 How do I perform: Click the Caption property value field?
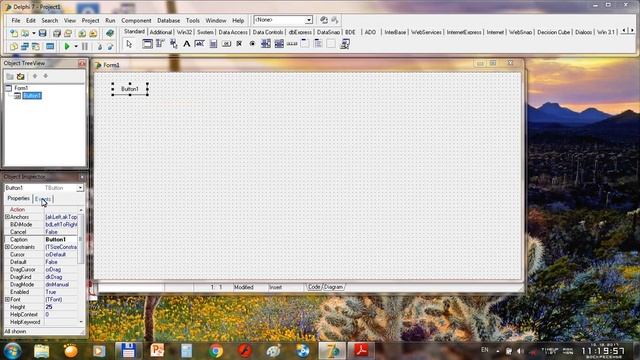click(61, 240)
